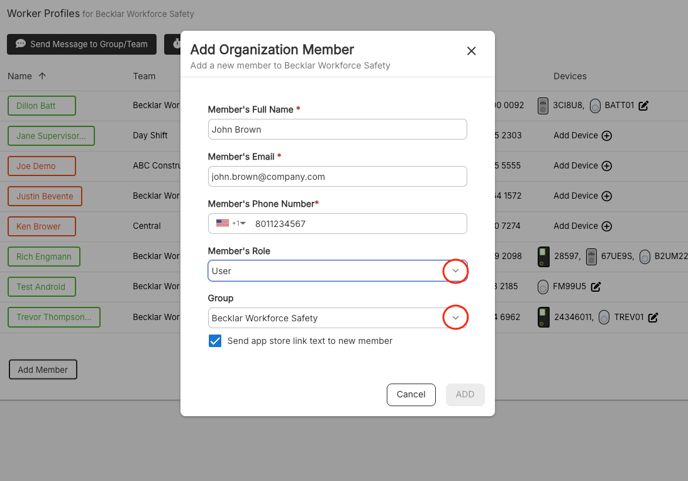This screenshot has height=481, width=688.
Task: Edit devices for Dillon Batt row
Action: [643, 105]
